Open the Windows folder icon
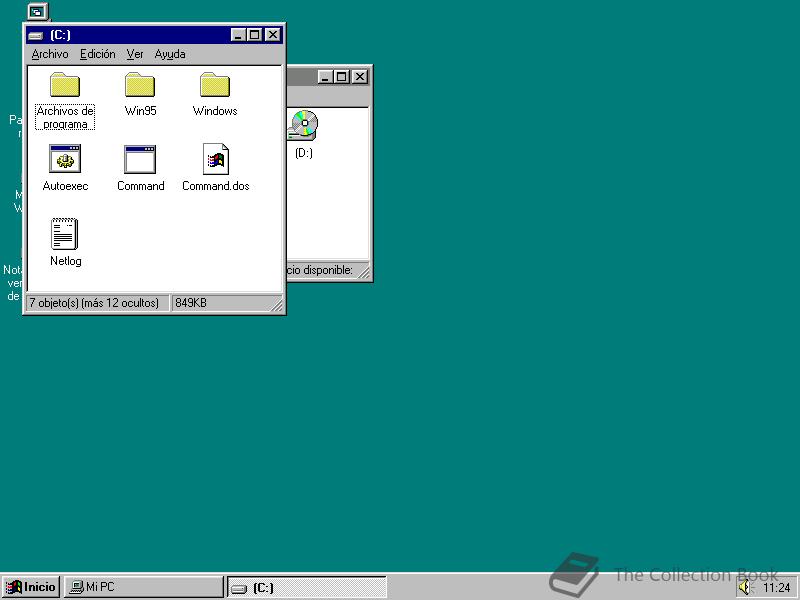The height and width of the screenshot is (600, 800). [x=215, y=85]
